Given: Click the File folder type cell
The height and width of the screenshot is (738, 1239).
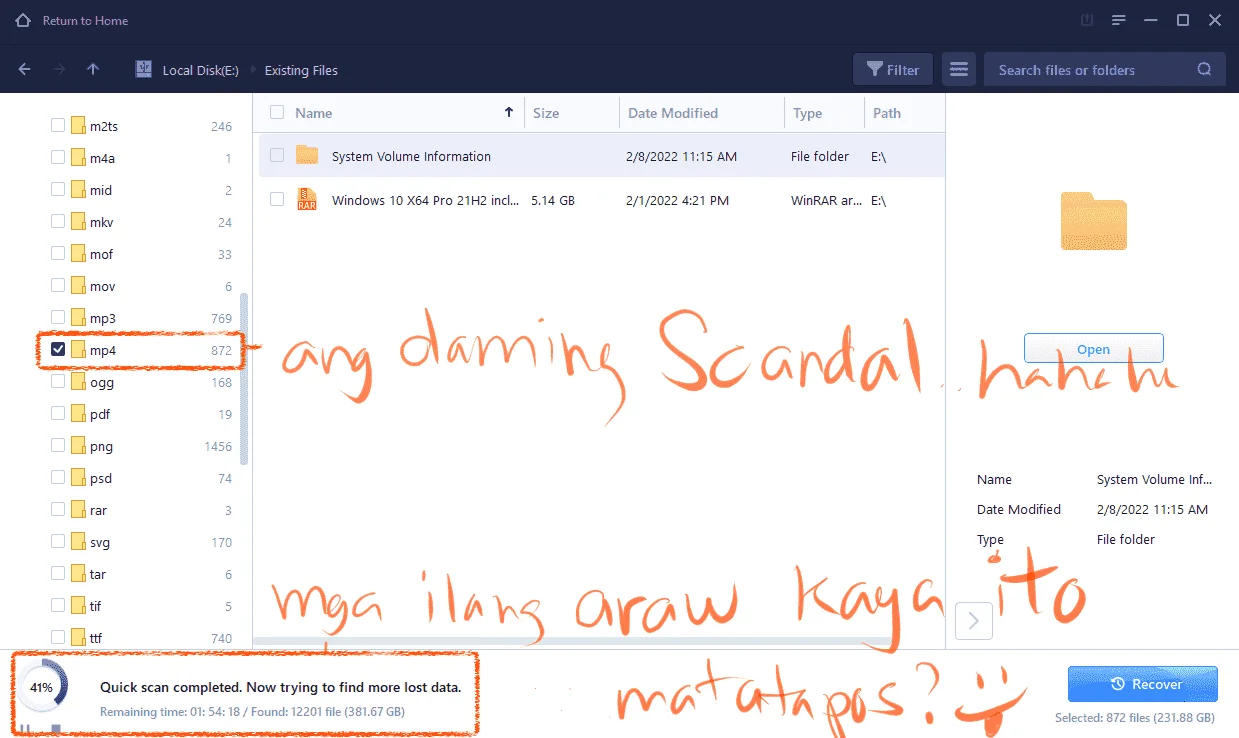Looking at the screenshot, I should tap(820, 156).
